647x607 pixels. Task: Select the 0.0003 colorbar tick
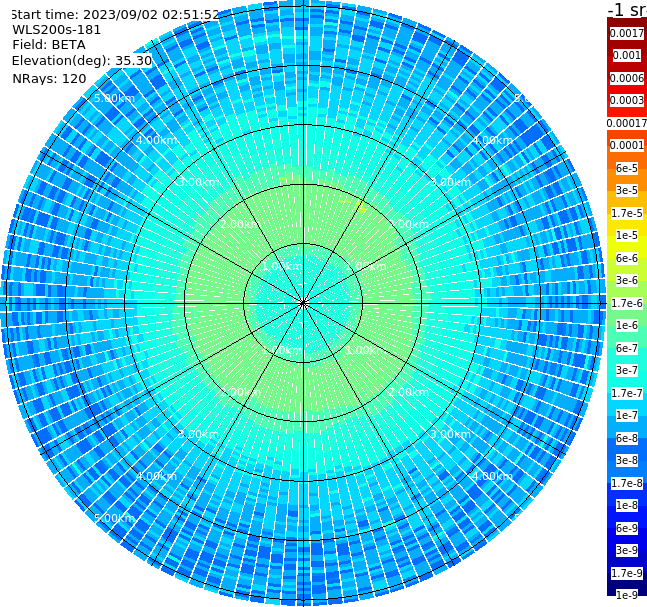(x=627, y=100)
